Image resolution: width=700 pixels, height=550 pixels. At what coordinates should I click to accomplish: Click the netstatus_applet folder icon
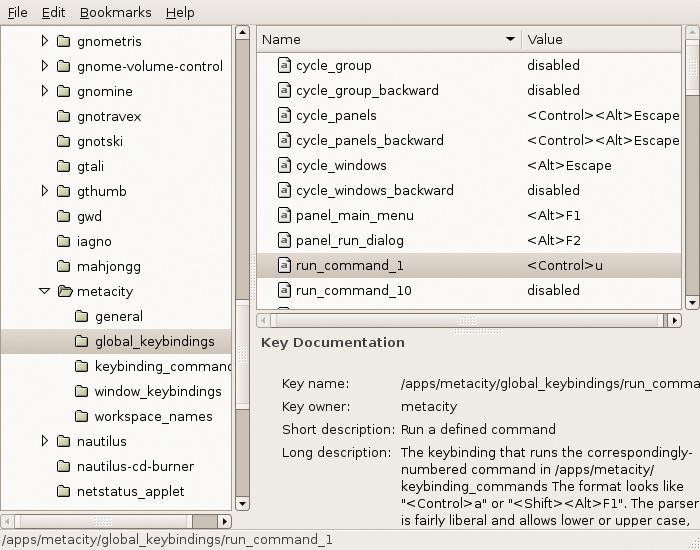pyautogui.click(x=64, y=491)
